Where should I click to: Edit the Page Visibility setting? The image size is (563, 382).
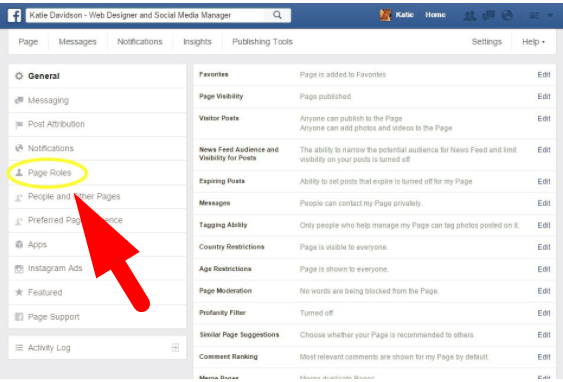click(544, 97)
